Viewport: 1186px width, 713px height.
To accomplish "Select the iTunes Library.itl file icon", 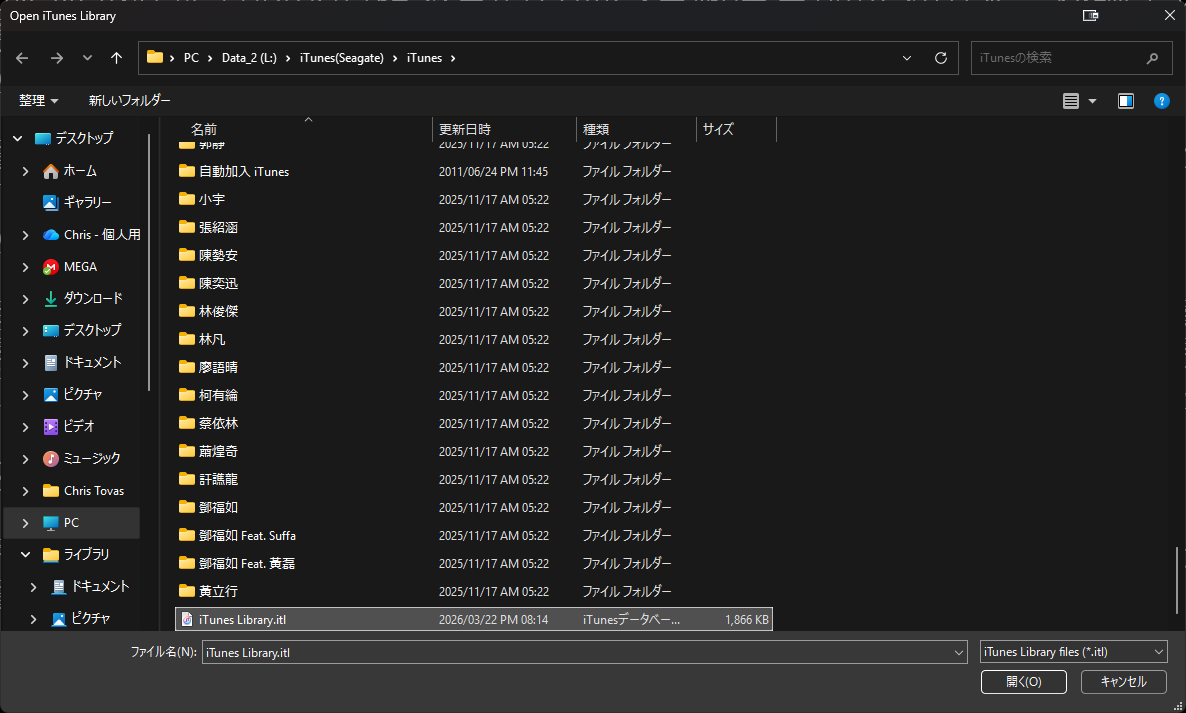I will tap(187, 619).
